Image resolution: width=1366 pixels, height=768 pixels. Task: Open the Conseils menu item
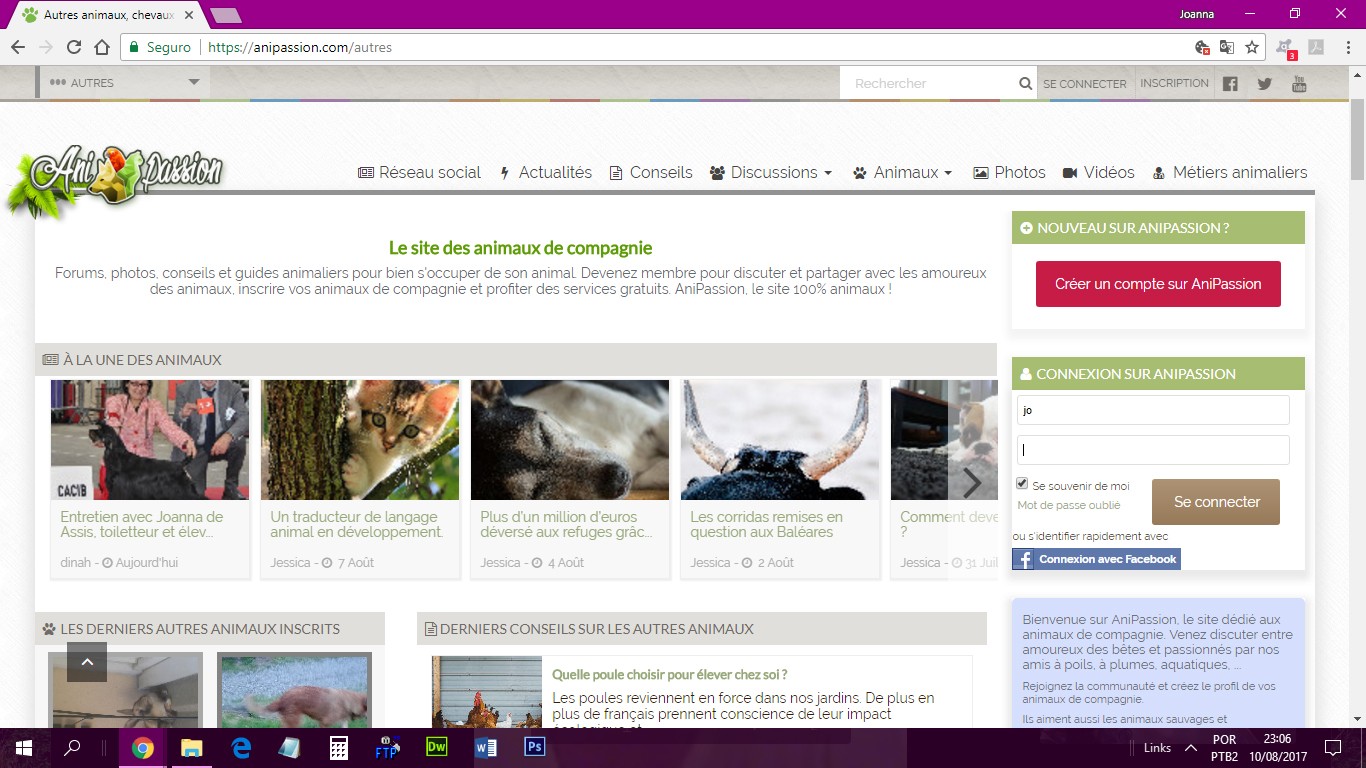click(651, 172)
